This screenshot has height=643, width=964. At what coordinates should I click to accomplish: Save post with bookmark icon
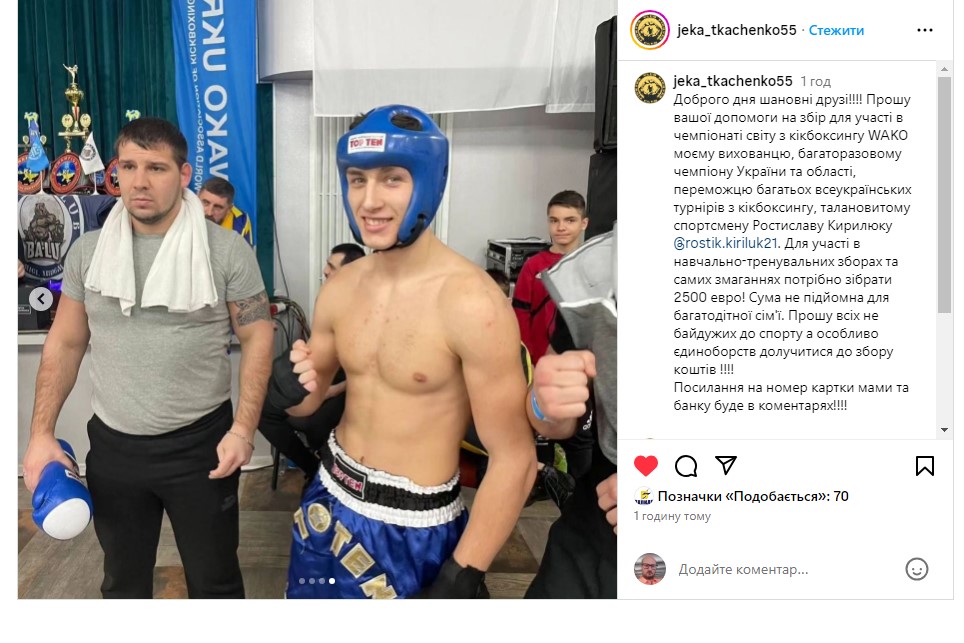tap(925, 466)
